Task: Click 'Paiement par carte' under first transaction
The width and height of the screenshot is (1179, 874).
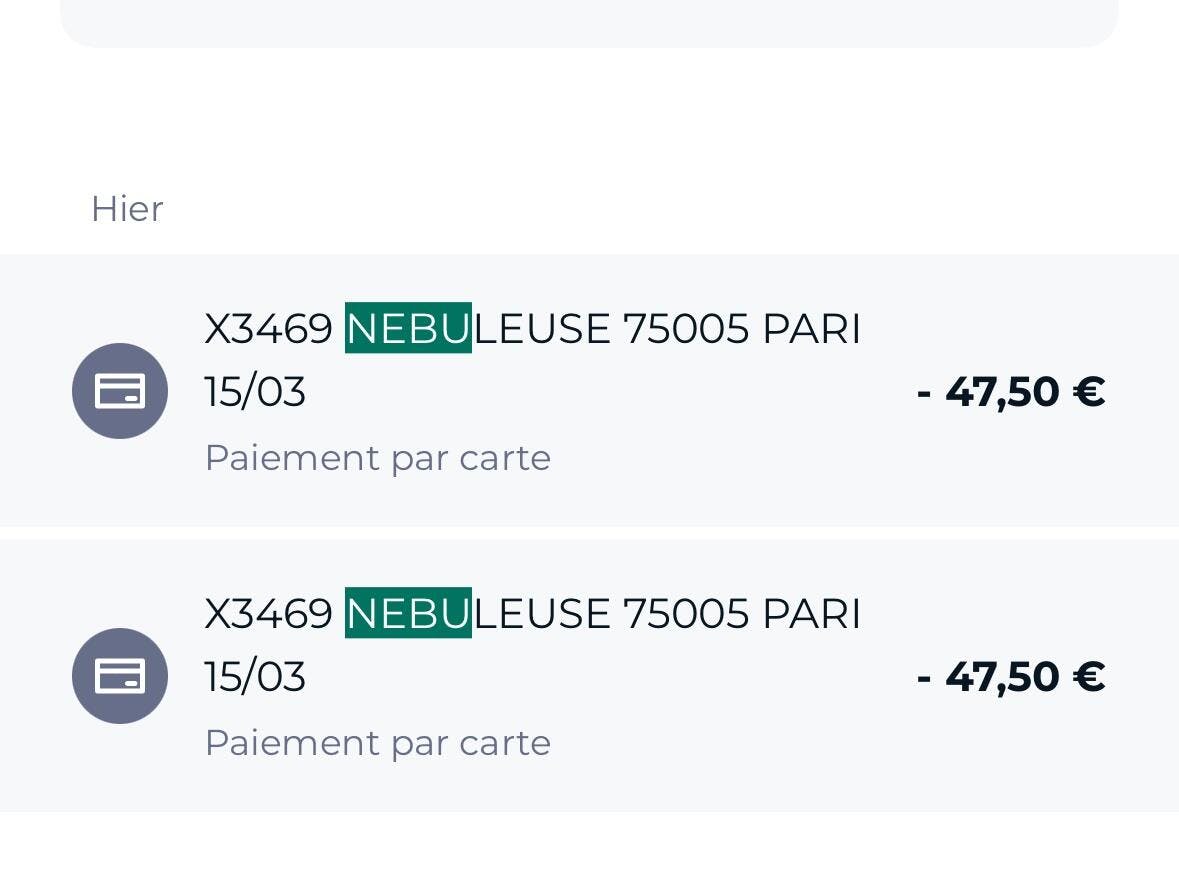Action: 377,458
